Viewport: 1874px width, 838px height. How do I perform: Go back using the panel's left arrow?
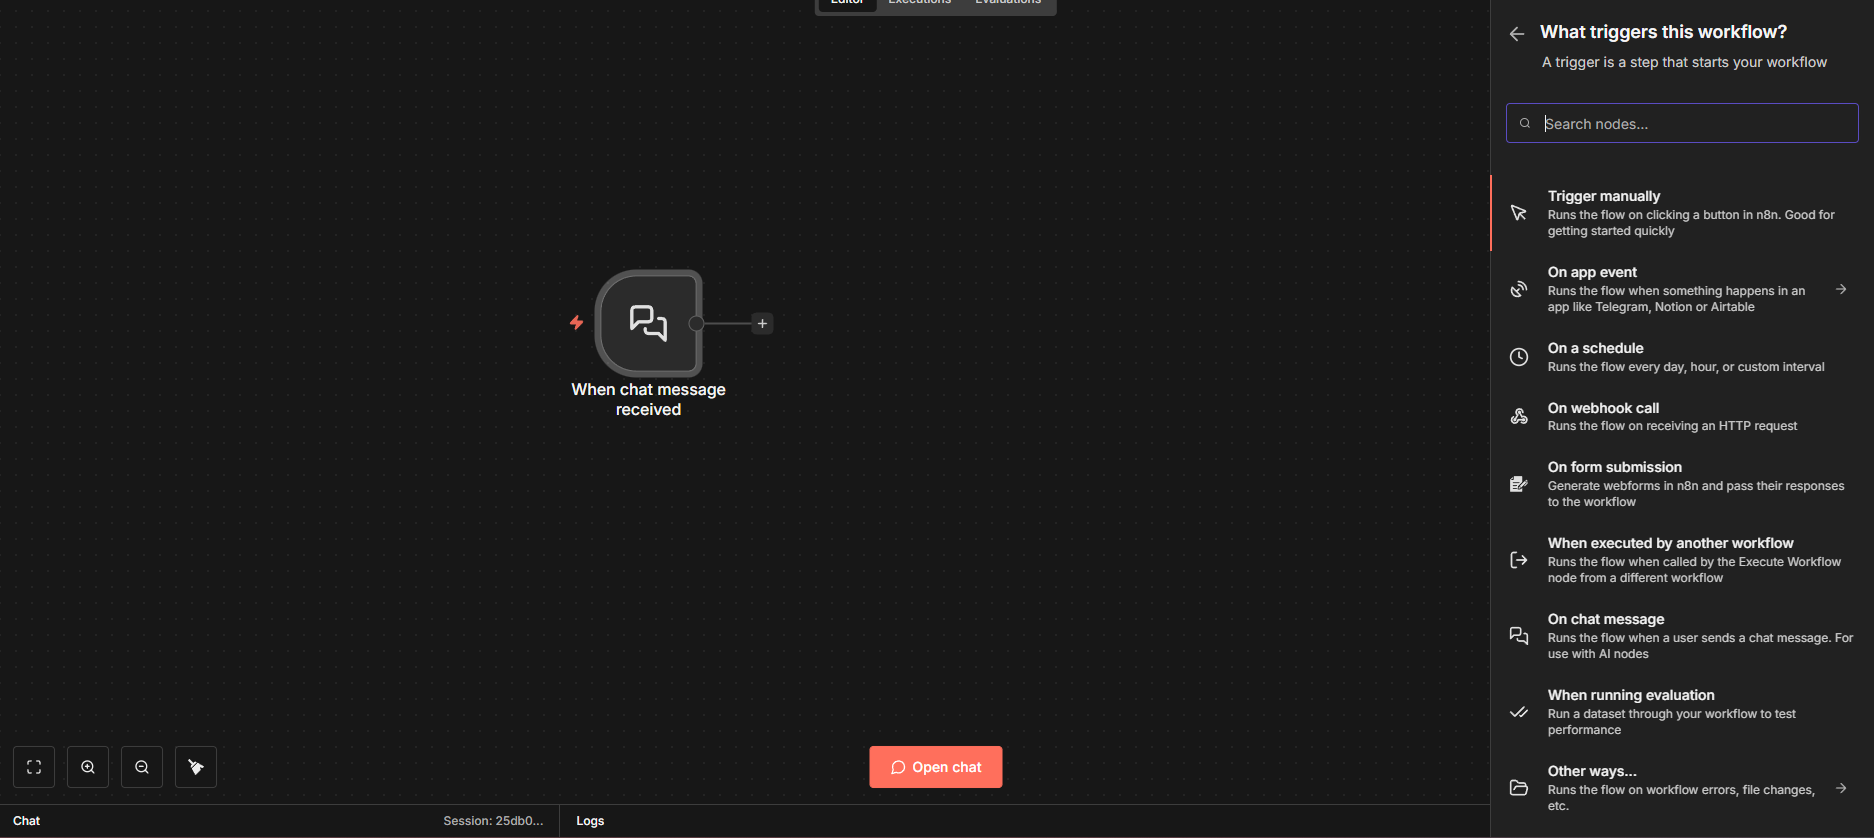[x=1517, y=34]
